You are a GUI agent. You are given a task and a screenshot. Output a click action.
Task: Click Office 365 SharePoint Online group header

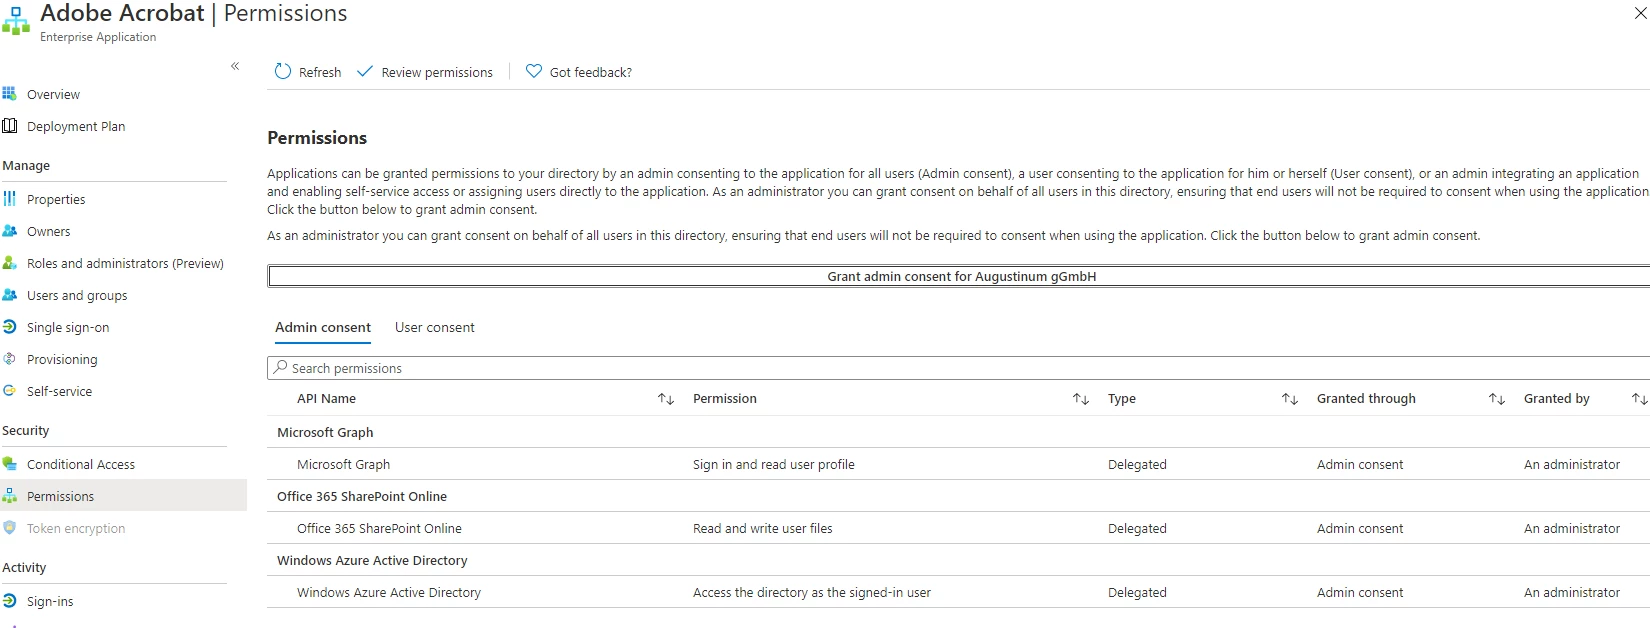coord(362,496)
